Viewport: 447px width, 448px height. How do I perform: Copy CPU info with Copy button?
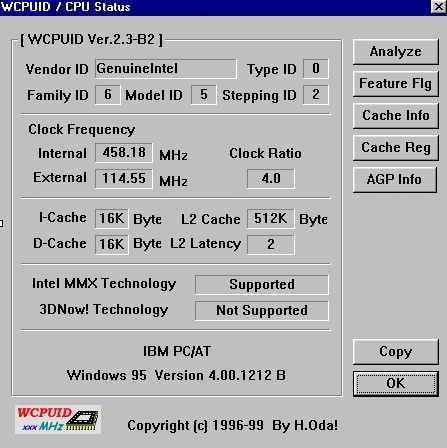395,352
